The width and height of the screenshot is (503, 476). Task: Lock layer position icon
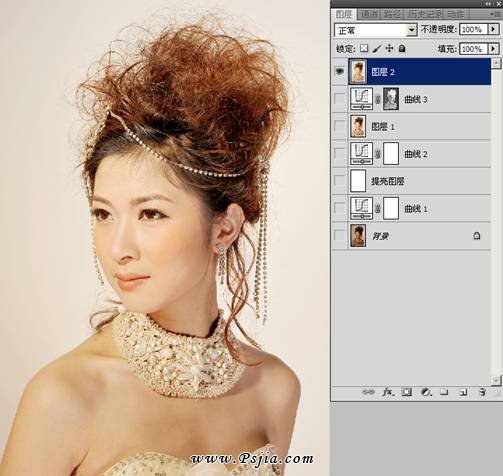coord(389,49)
